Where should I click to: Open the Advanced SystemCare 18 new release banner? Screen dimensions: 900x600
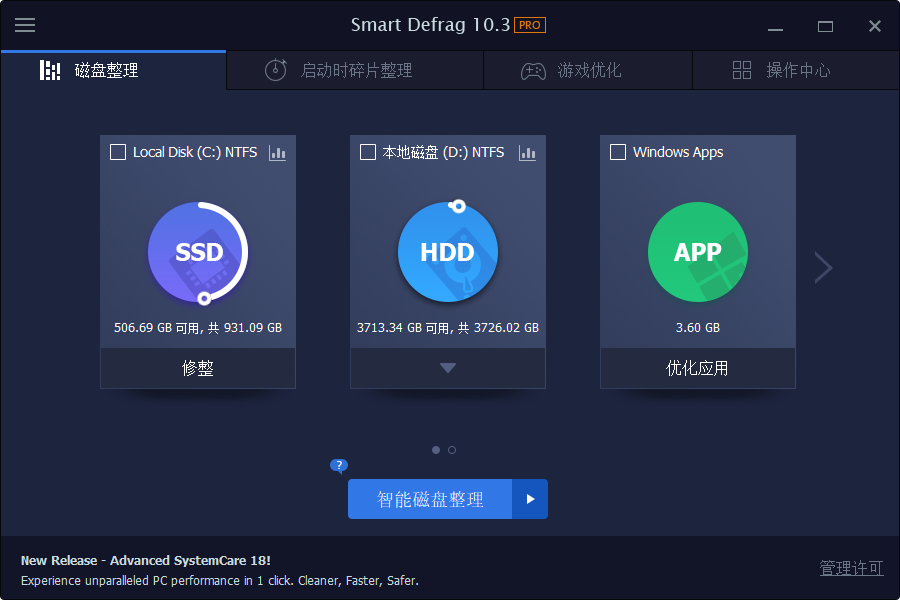pyautogui.click(x=146, y=560)
